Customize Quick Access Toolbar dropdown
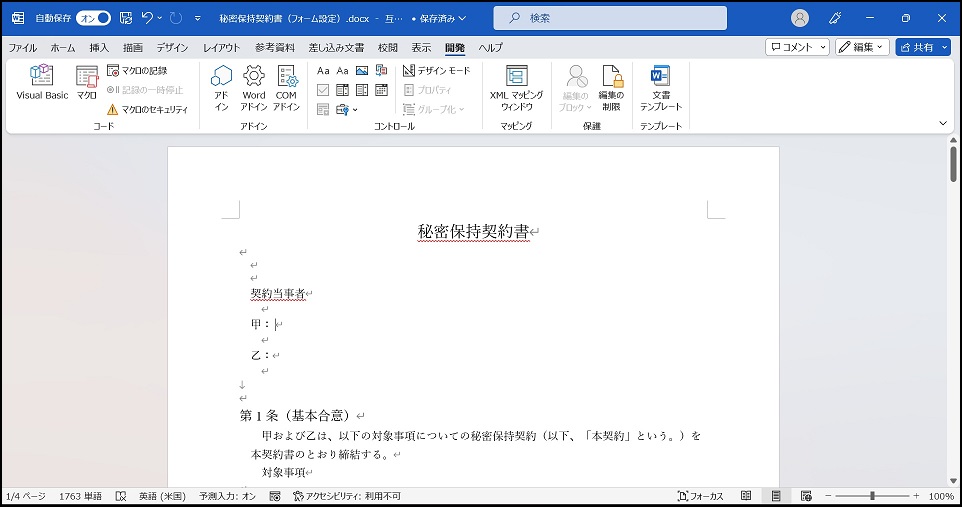This screenshot has width=962, height=507. point(198,18)
